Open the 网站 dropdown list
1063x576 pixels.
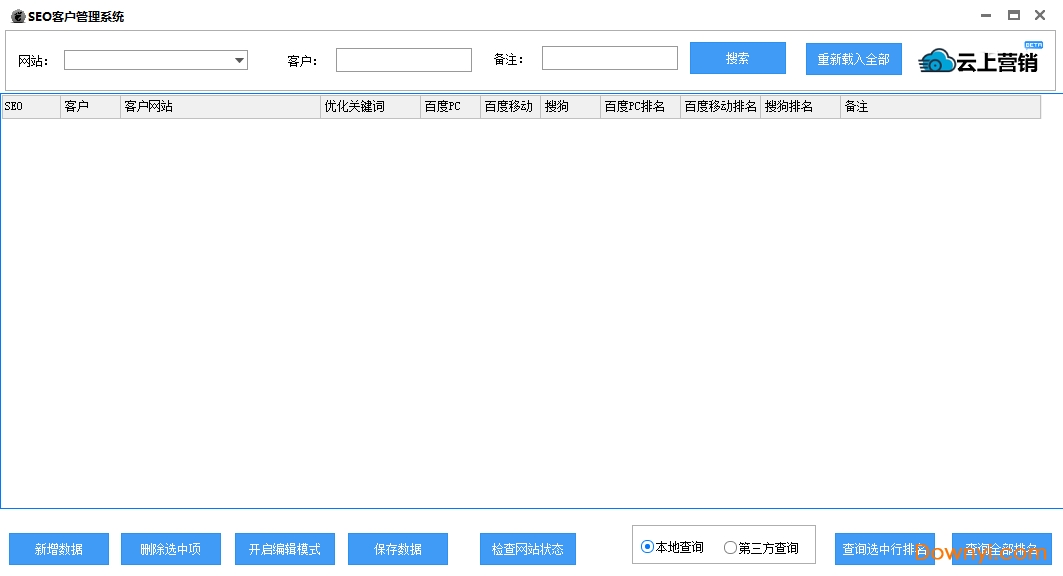(x=240, y=59)
